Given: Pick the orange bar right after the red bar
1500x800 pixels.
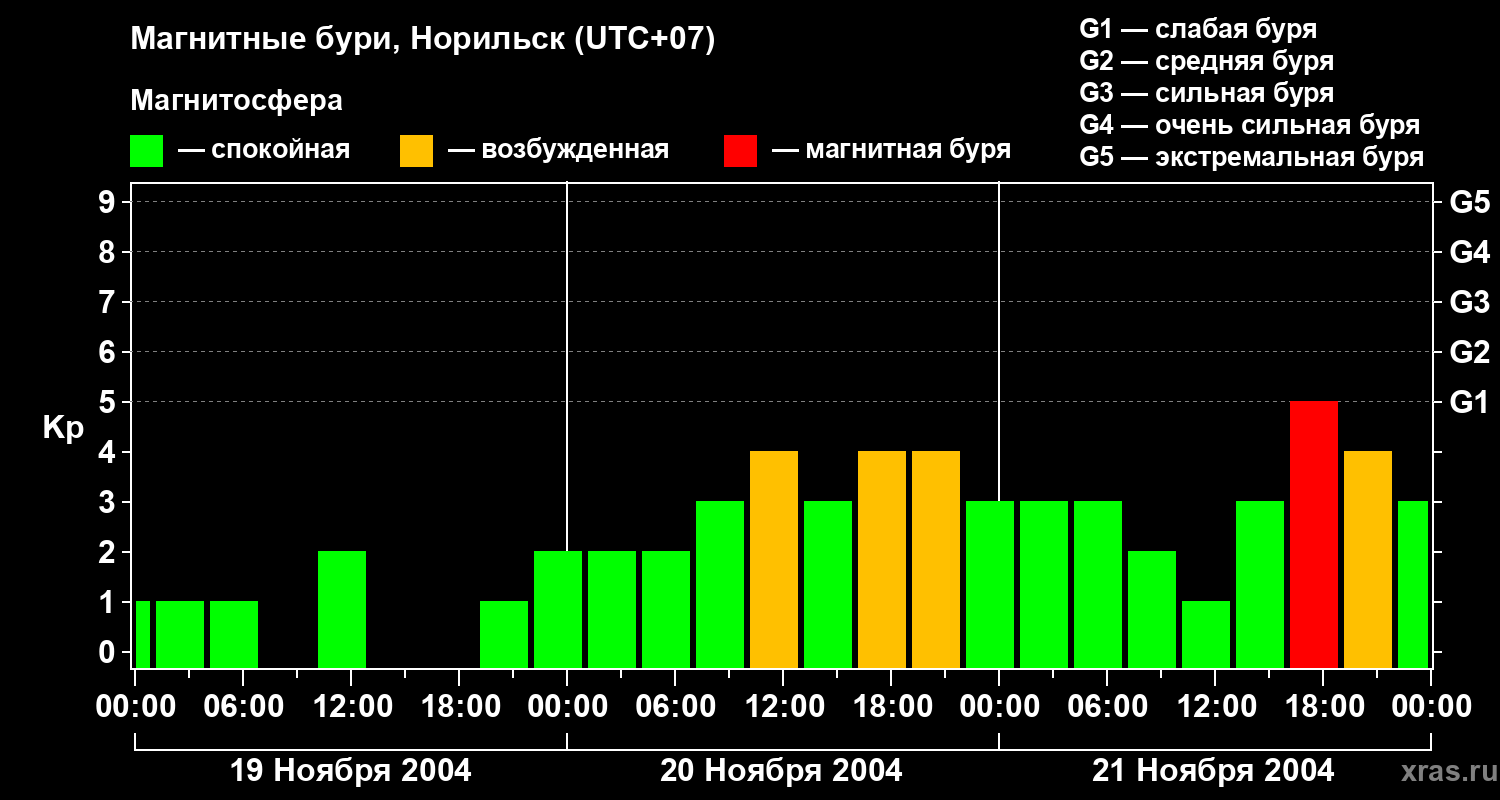Looking at the screenshot, I should [x=1368, y=559].
